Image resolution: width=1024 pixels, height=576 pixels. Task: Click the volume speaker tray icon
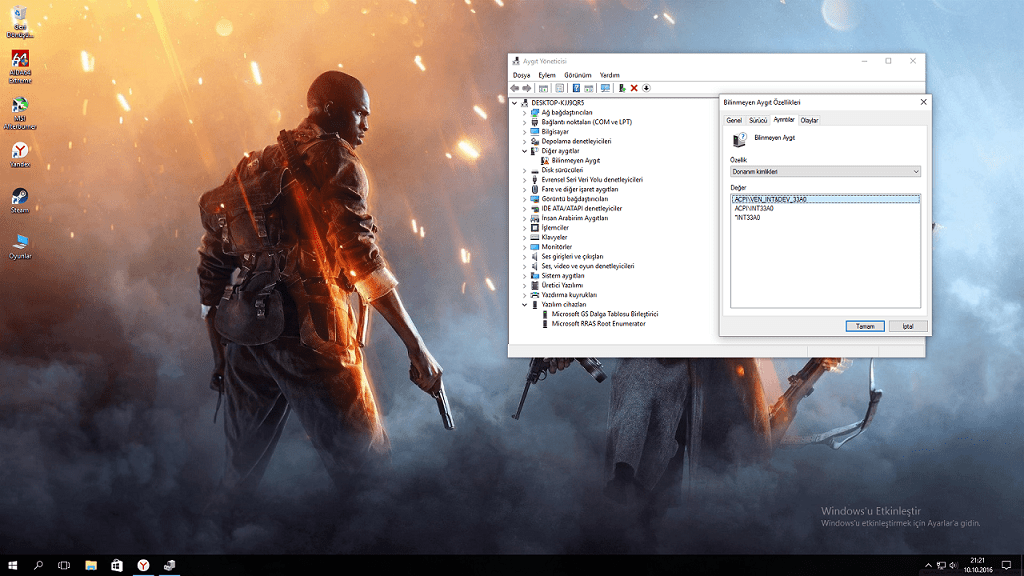pyautogui.click(x=953, y=565)
